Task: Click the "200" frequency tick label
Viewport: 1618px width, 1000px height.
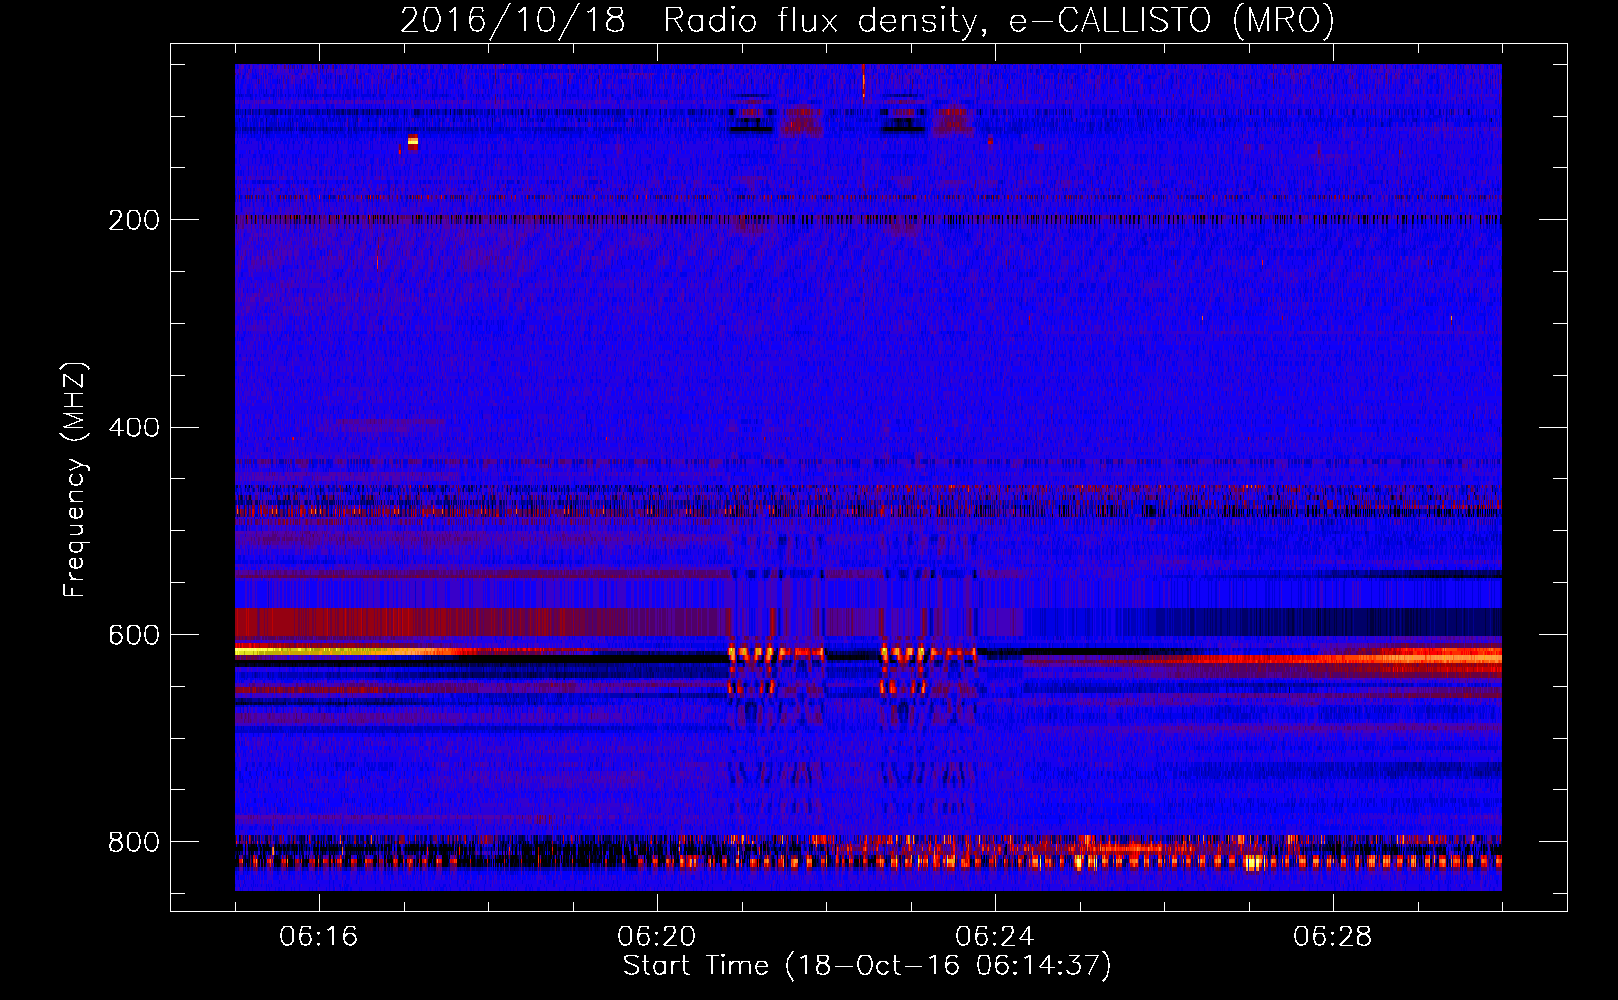Action: 134,220
